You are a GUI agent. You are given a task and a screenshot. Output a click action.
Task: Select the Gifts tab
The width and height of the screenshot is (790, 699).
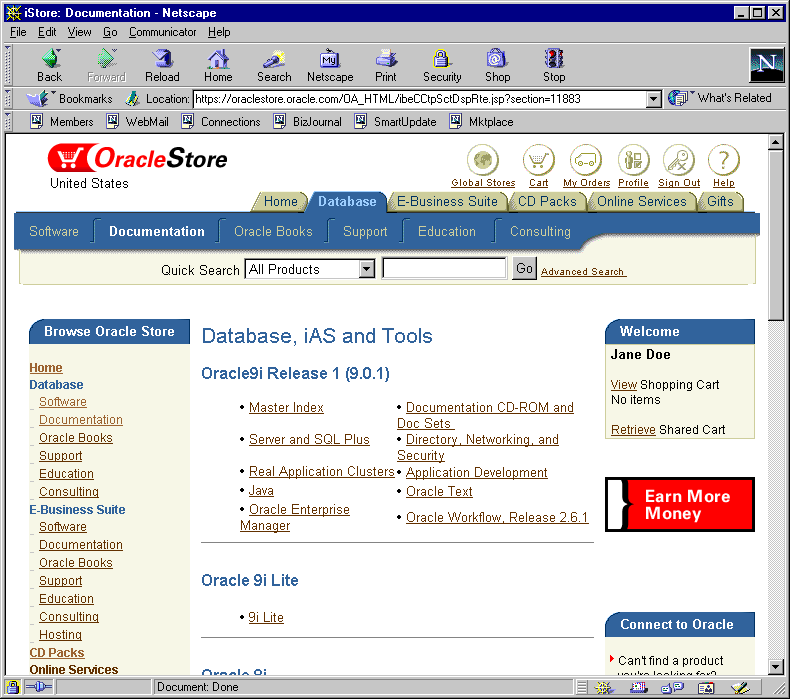(x=720, y=202)
